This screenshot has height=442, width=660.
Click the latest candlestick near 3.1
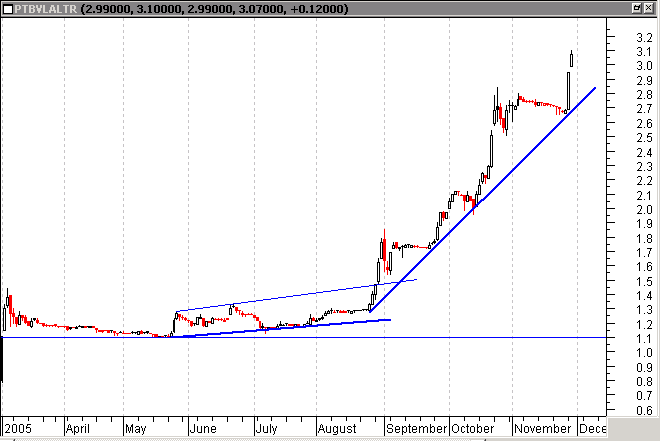click(571, 59)
